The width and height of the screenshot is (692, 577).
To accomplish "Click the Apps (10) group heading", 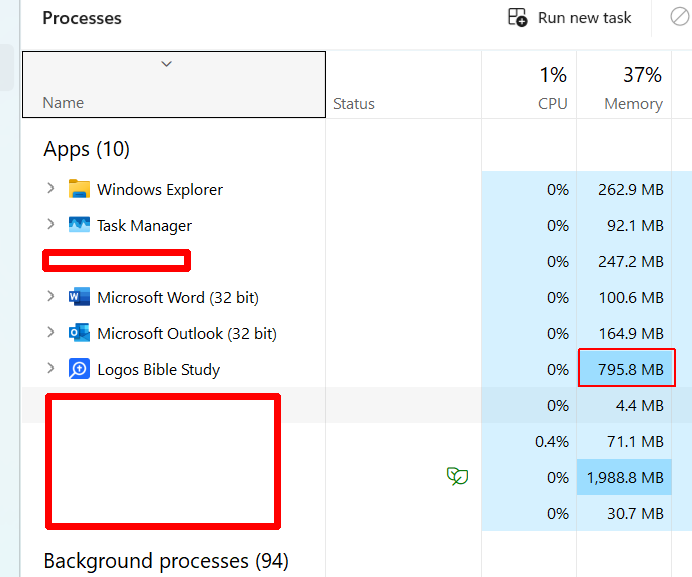I will pyautogui.click(x=86, y=149).
